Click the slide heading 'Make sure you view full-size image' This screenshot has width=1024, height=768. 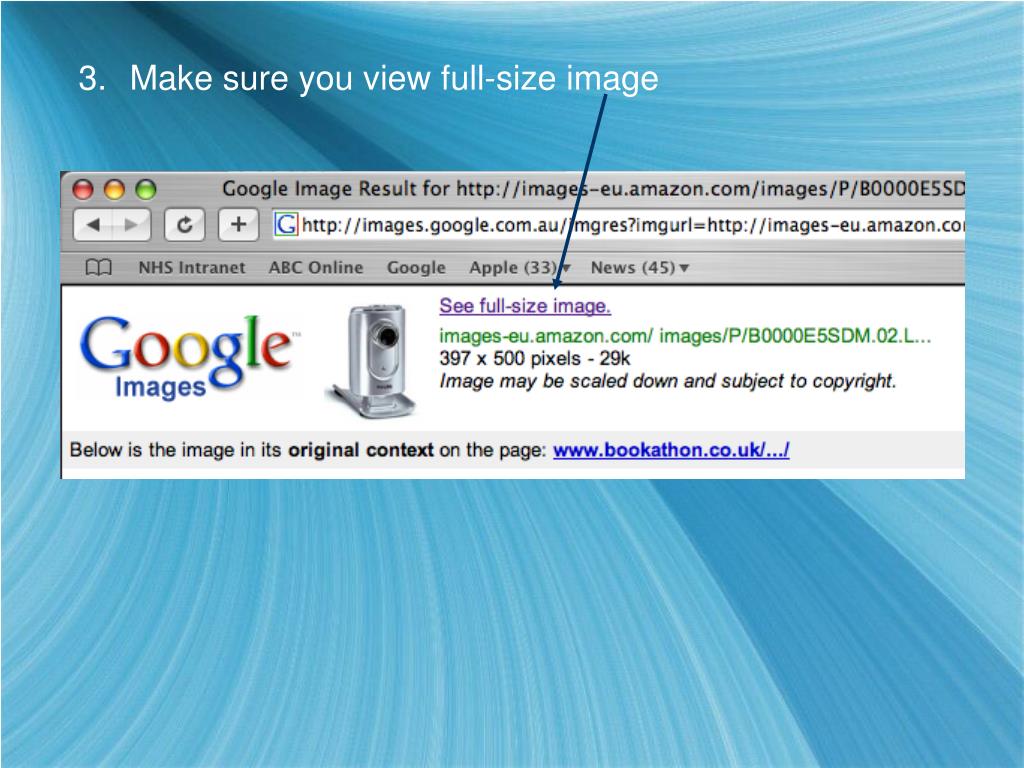394,78
